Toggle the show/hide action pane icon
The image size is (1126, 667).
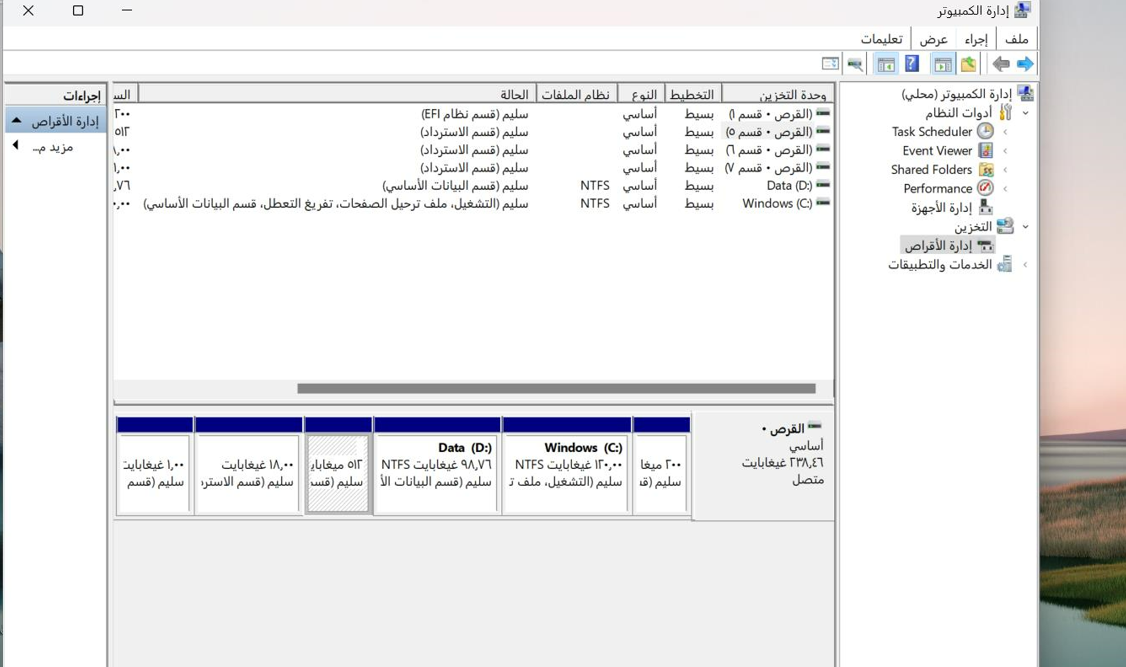pyautogui.click(x=886, y=64)
